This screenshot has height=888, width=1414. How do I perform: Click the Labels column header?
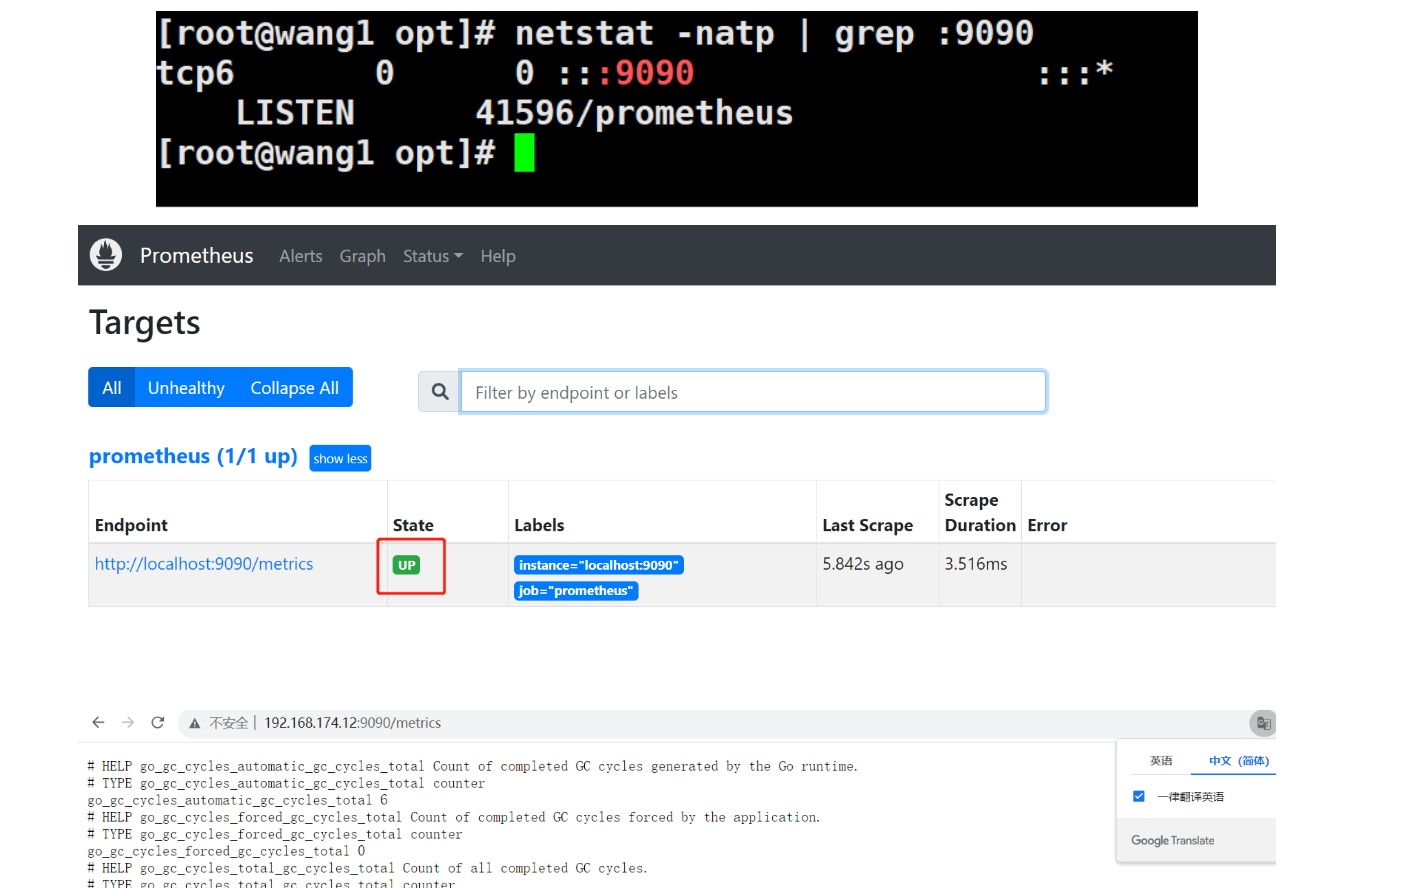click(539, 525)
